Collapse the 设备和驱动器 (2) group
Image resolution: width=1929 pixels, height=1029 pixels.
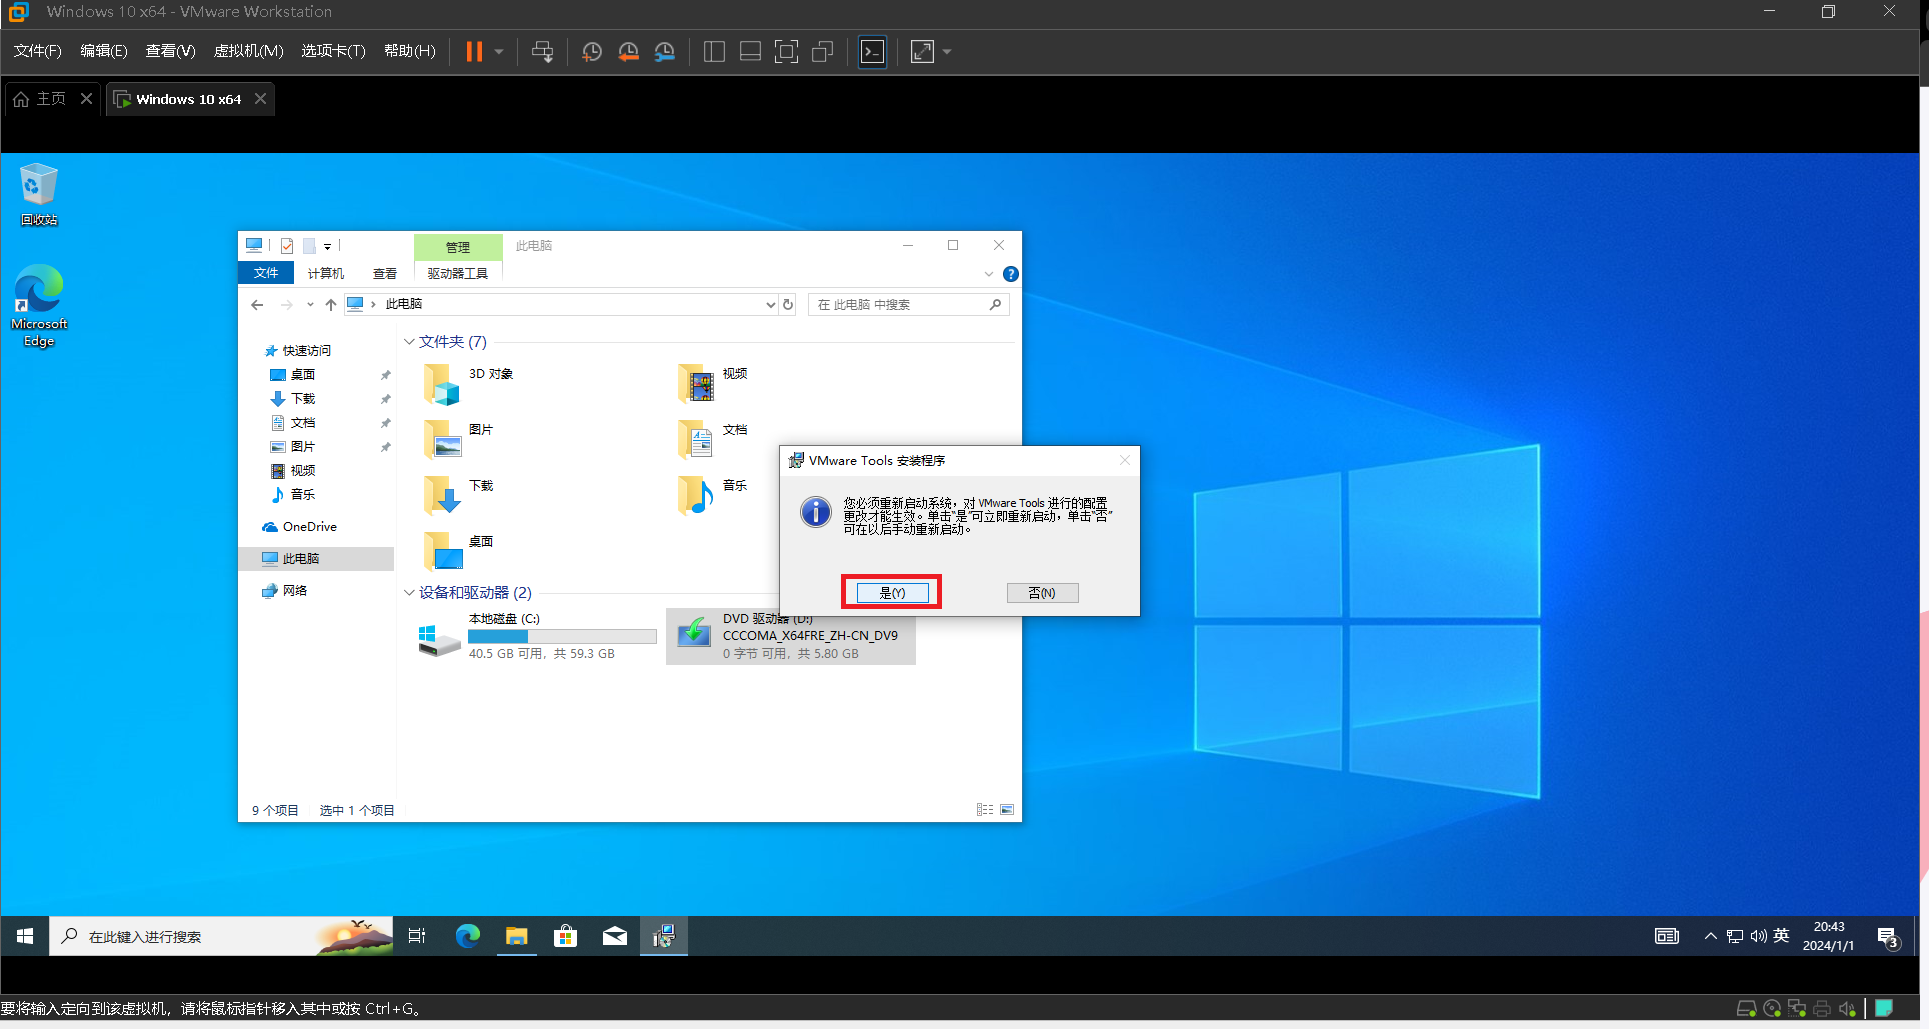pyautogui.click(x=409, y=593)
